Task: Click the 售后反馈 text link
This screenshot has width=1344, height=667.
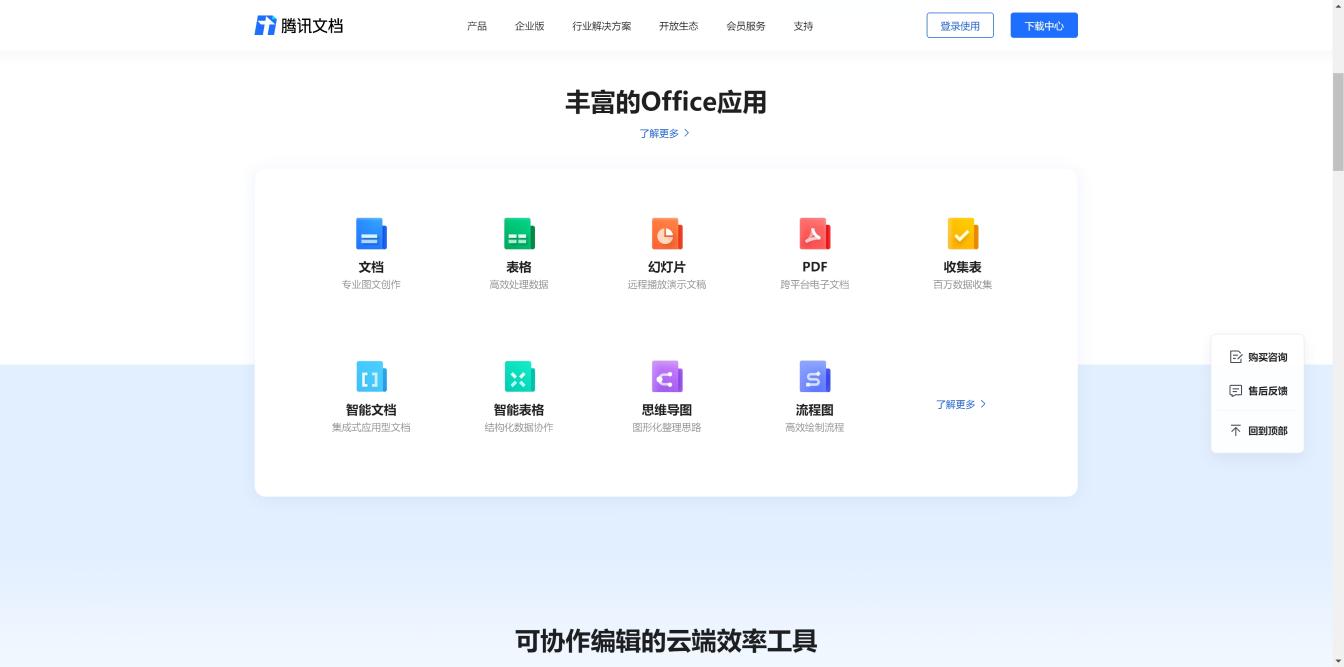Action: tap(1268, 391)
